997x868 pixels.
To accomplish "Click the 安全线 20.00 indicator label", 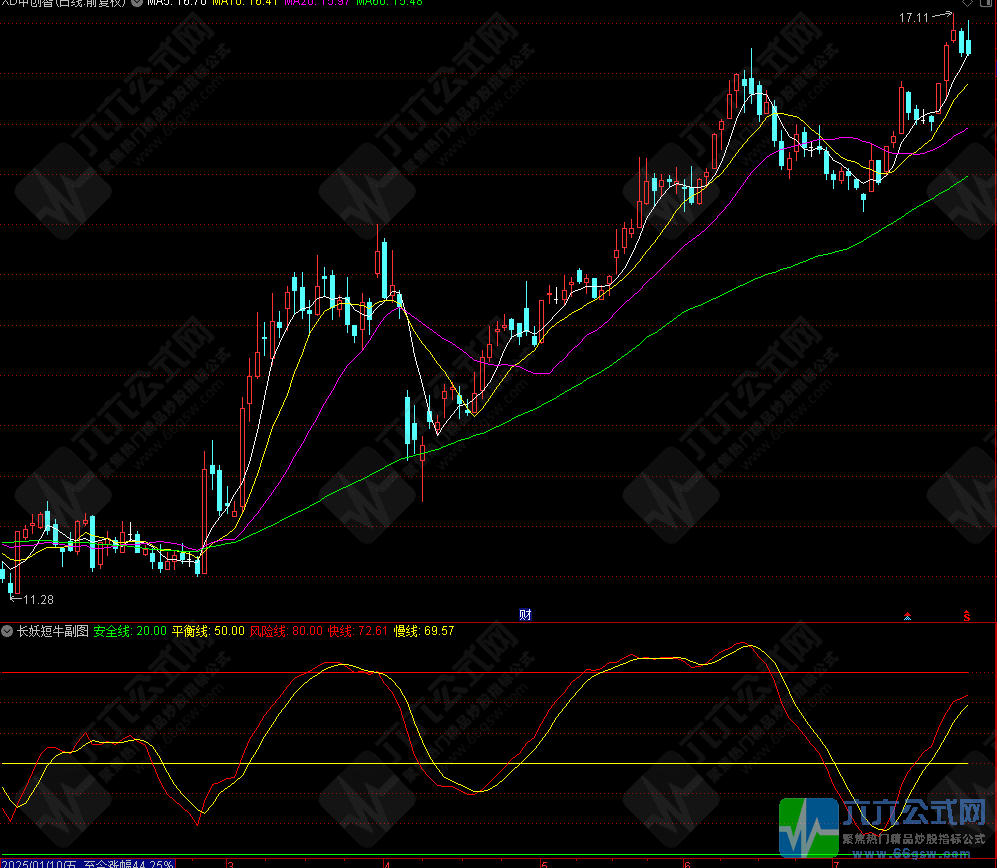I will (x=130, y=631).
